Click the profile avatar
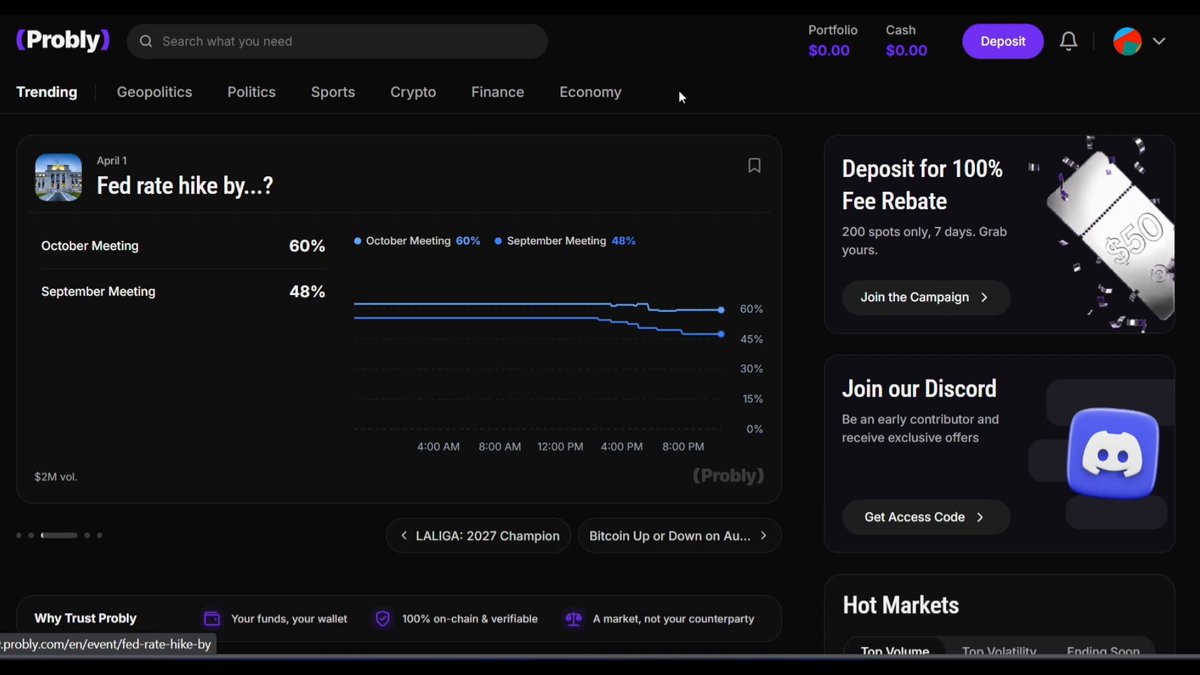The height and width of the screenshot is (675, 1200). point(1127,41)
